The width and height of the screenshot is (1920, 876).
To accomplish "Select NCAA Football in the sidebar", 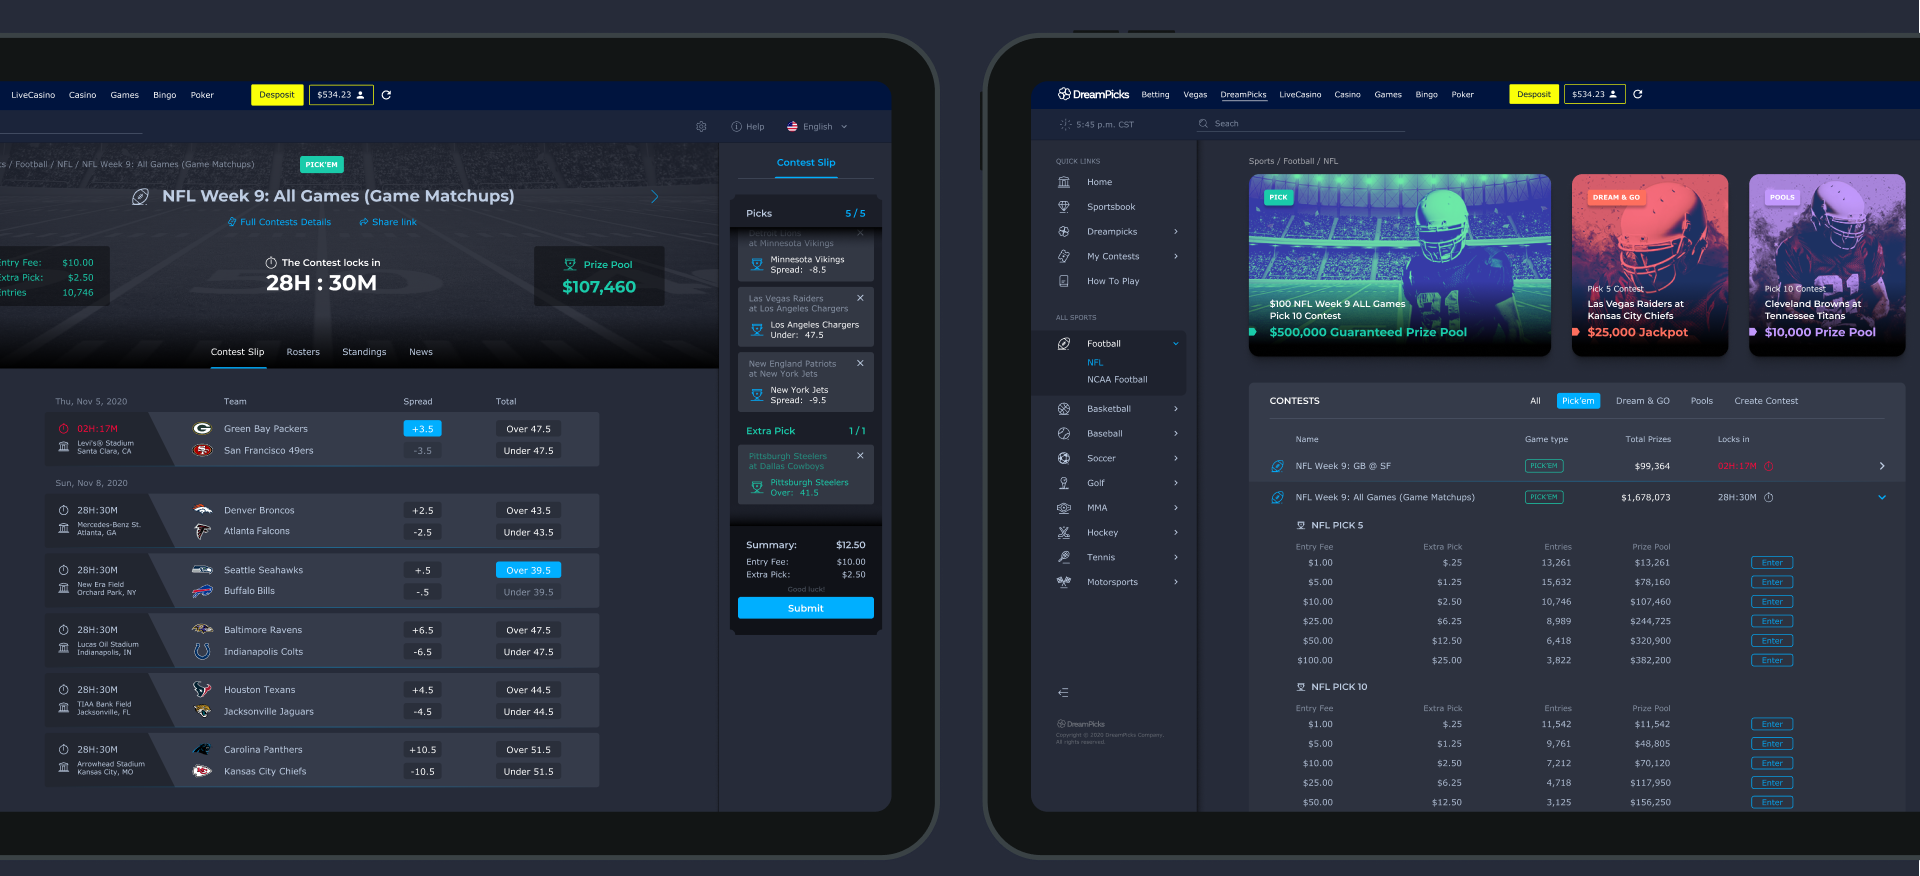I will pos(1117,380).
